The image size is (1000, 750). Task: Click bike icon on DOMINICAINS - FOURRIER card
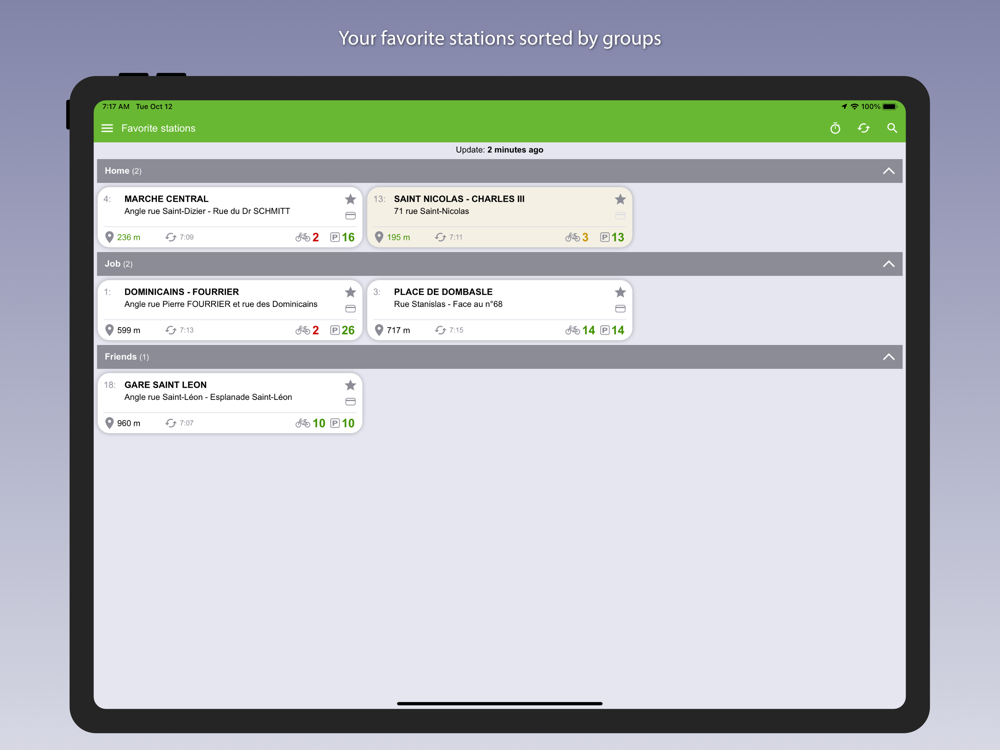pyautogui.click(x=302, y=330)
